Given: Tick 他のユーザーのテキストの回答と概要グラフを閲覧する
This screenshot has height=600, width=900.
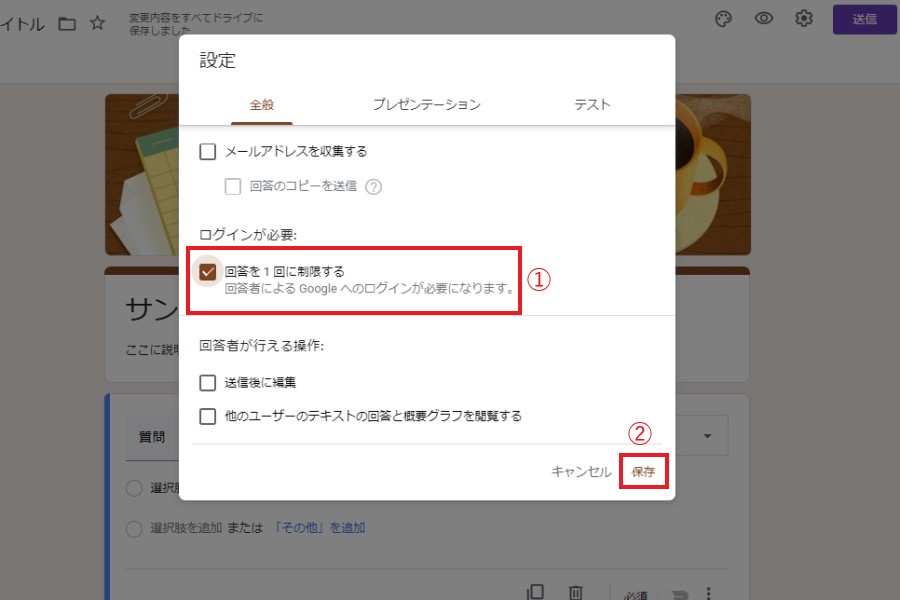Looking at the screenshot, I should click(208, 416).
